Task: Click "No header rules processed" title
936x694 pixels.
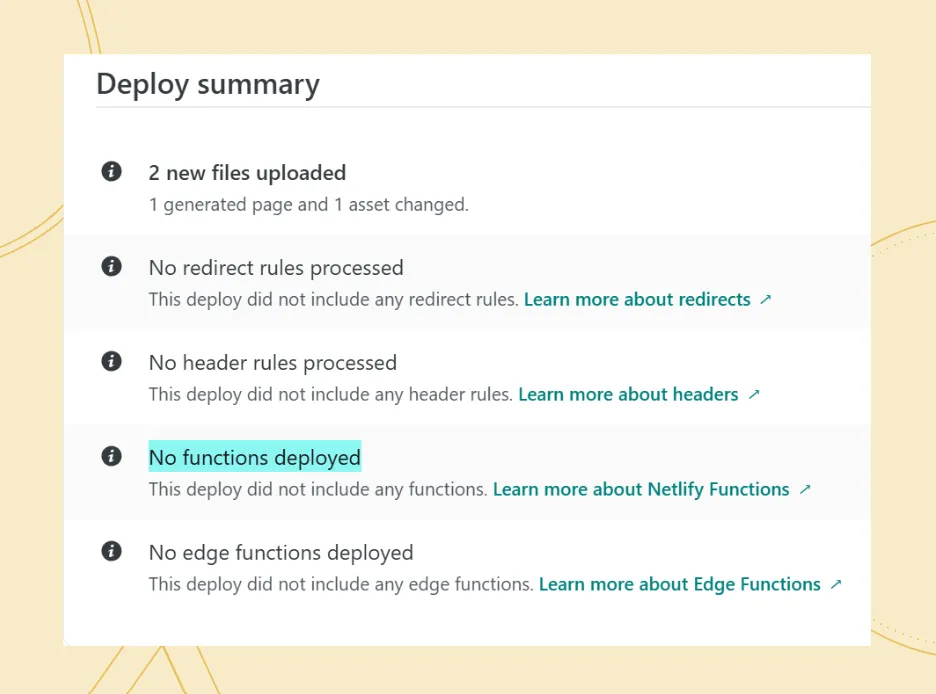Action: (x=273, y=363)
